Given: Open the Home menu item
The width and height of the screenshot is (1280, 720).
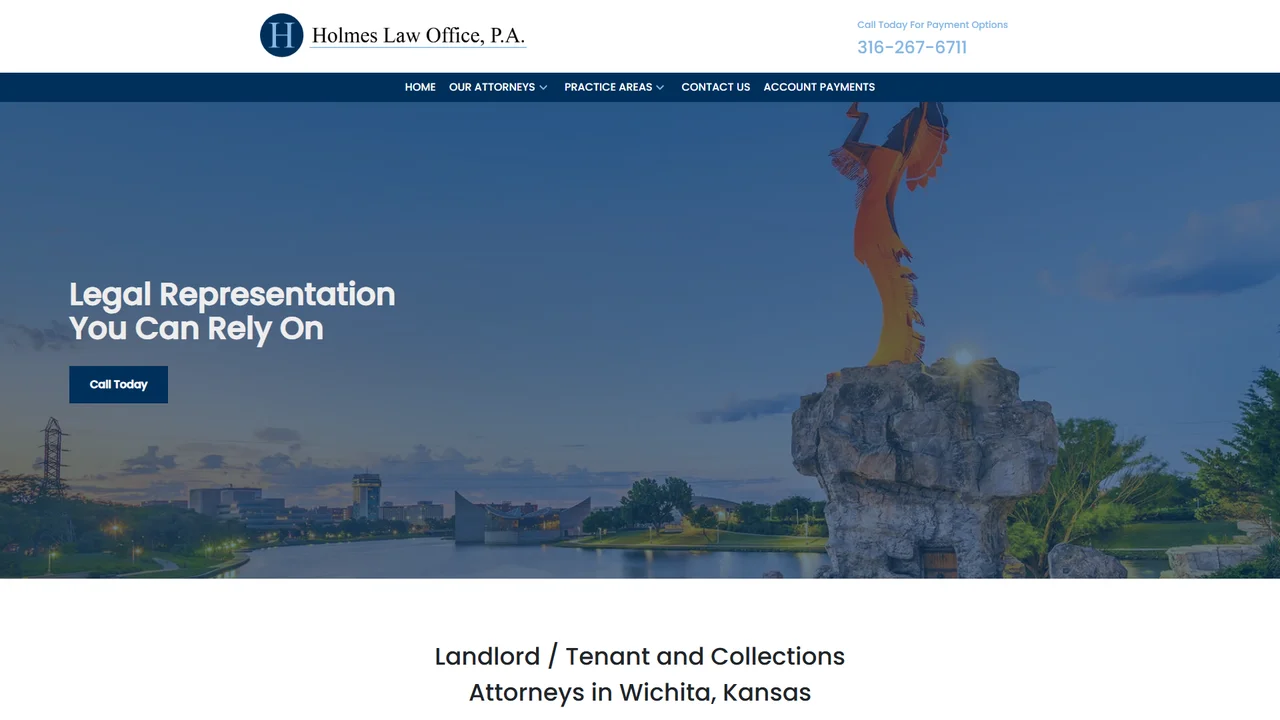Looking at the screenshot, I should point(420,87).
